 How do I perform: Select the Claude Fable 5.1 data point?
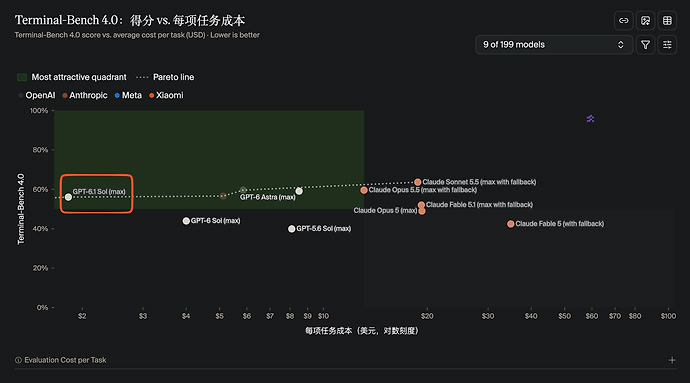coord(421,205)
